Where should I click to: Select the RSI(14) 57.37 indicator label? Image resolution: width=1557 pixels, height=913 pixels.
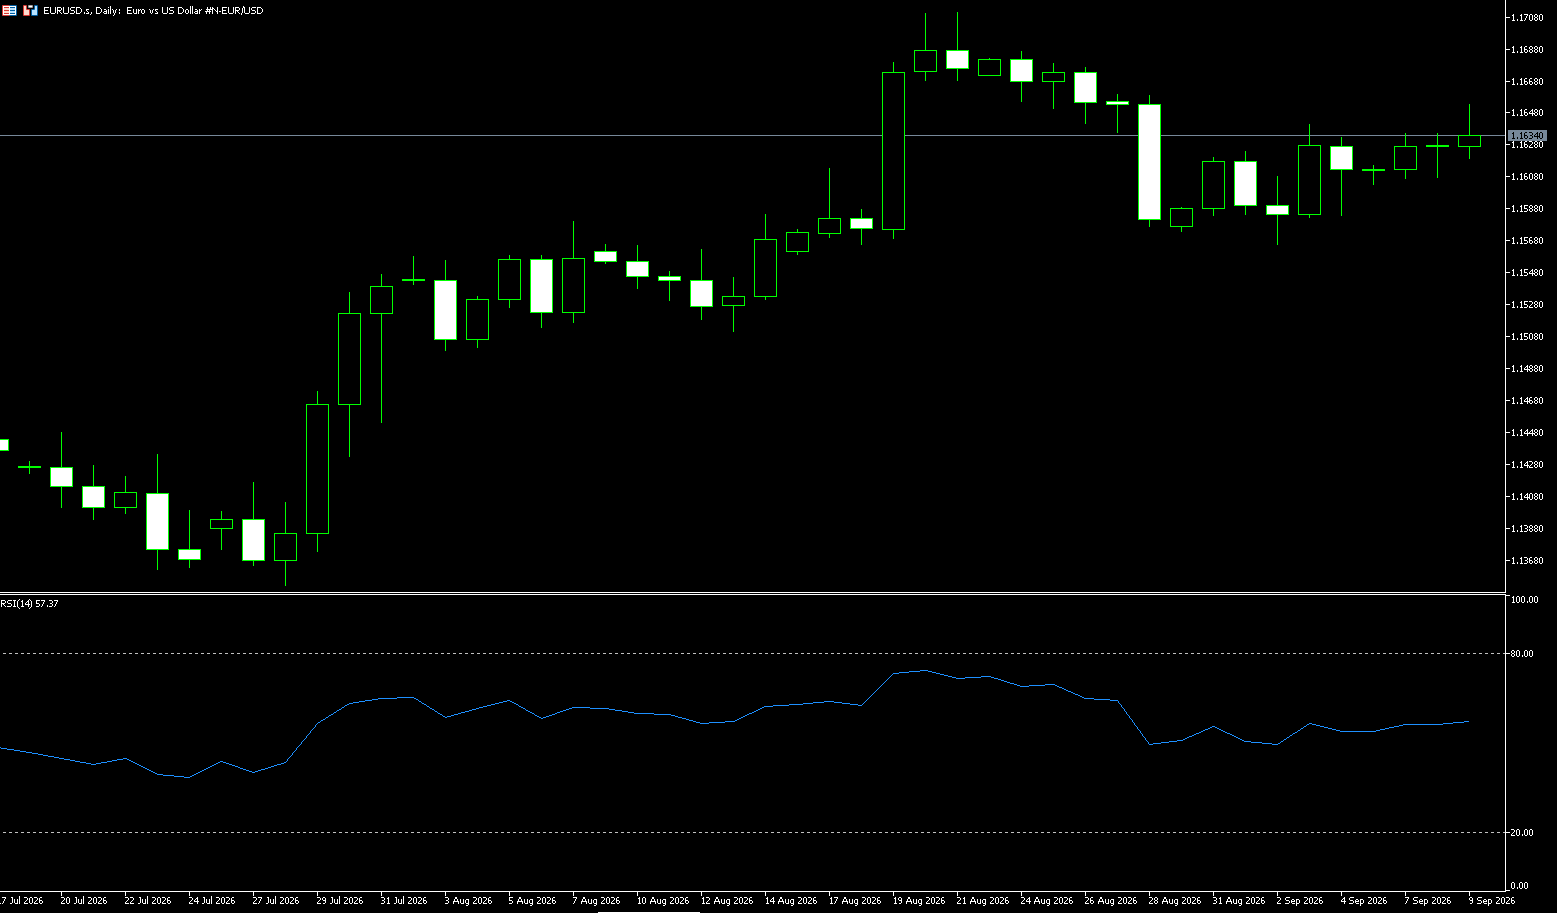(30, 604)
